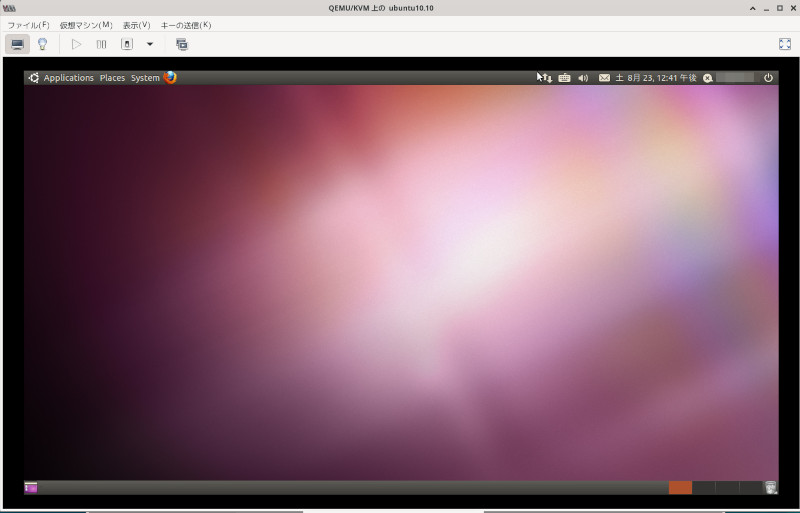Open the ファイル(F) menu

point(28,25)
